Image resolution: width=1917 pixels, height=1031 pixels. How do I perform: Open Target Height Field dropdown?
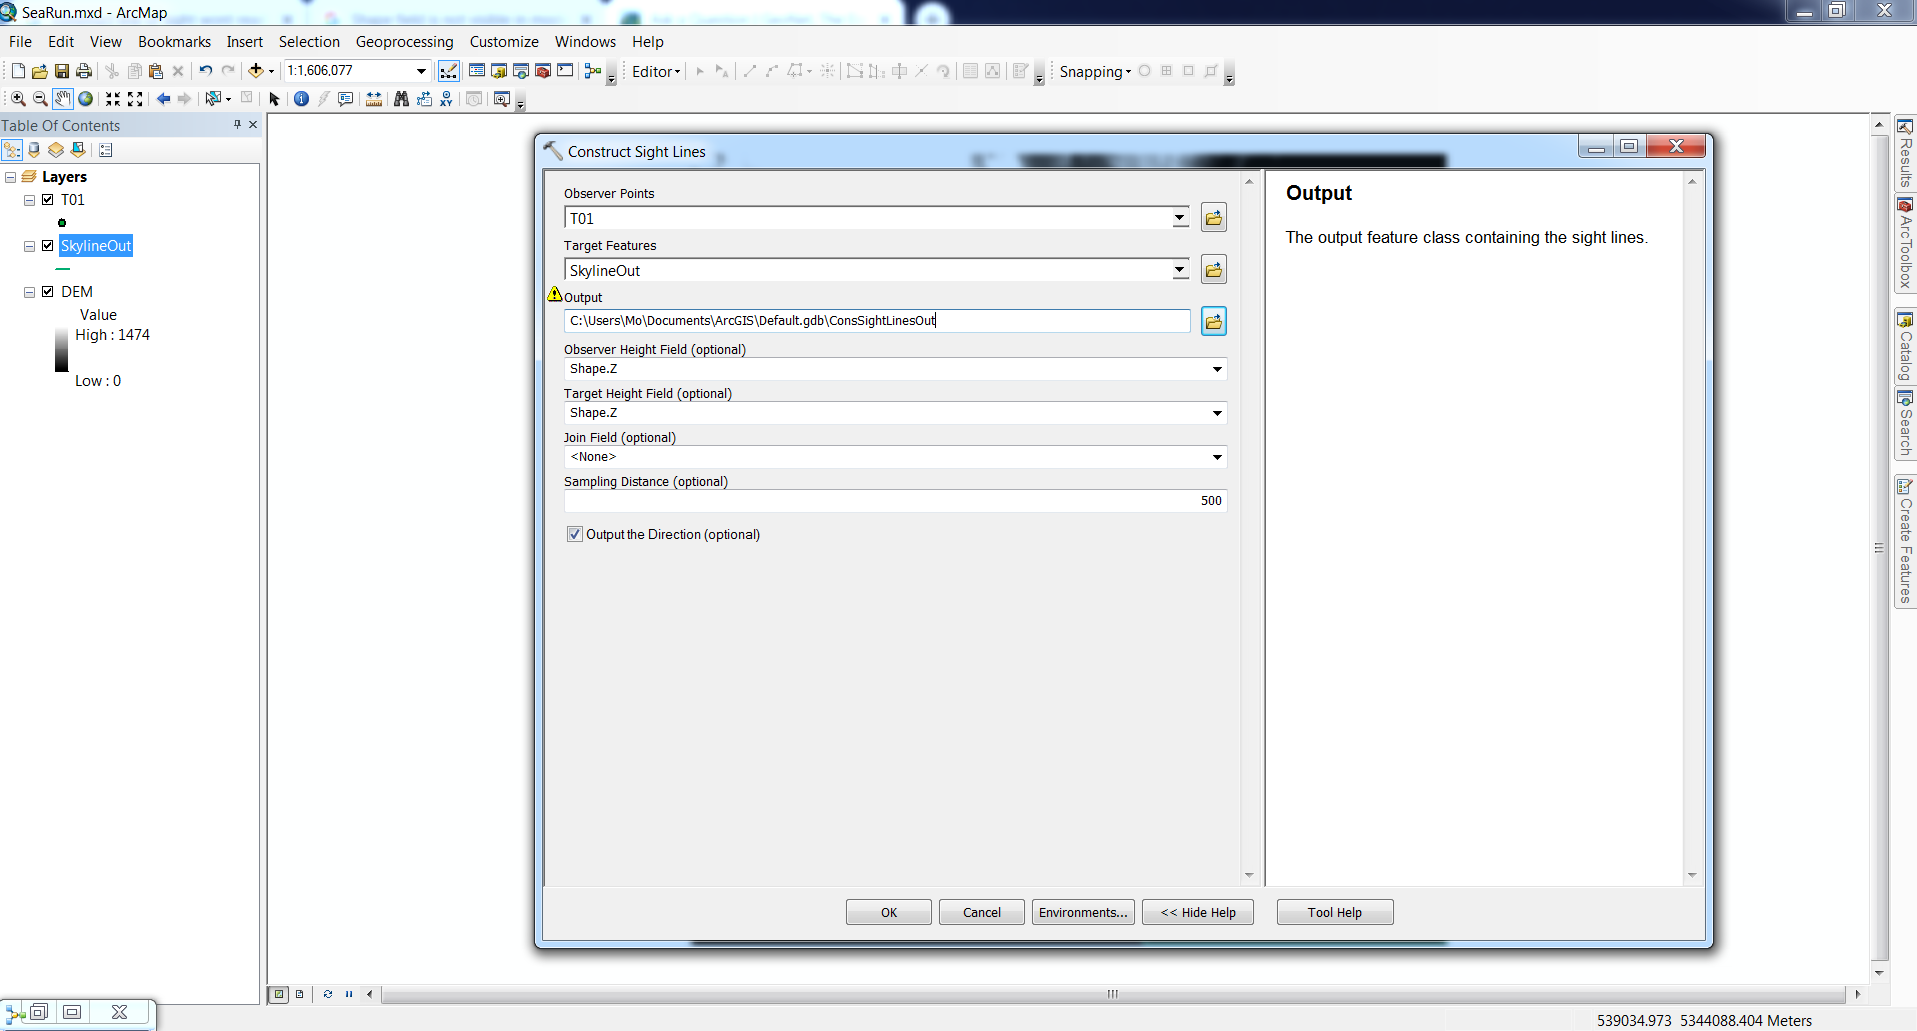point(1217,413)
